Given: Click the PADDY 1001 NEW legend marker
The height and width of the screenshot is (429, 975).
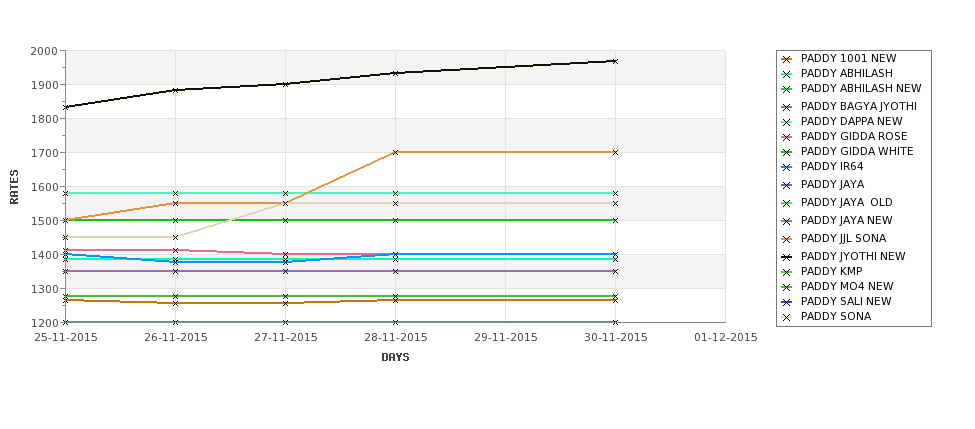Looking at the screenshot, I should click(x=787, y=59).
